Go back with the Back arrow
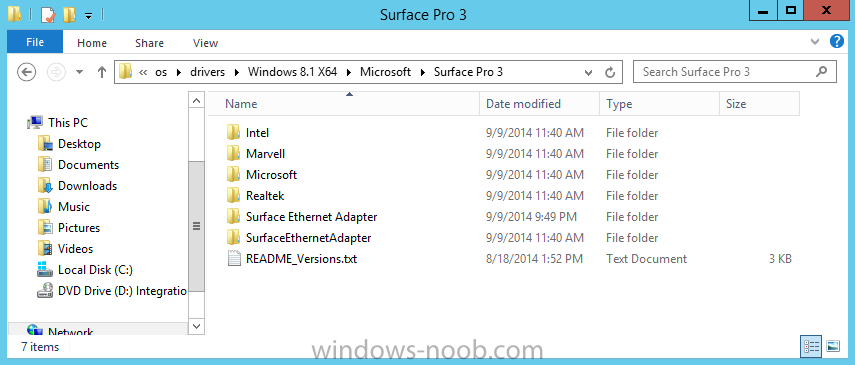Image resolution: width=855 pixels, height=365 pixels. [27, 71]
